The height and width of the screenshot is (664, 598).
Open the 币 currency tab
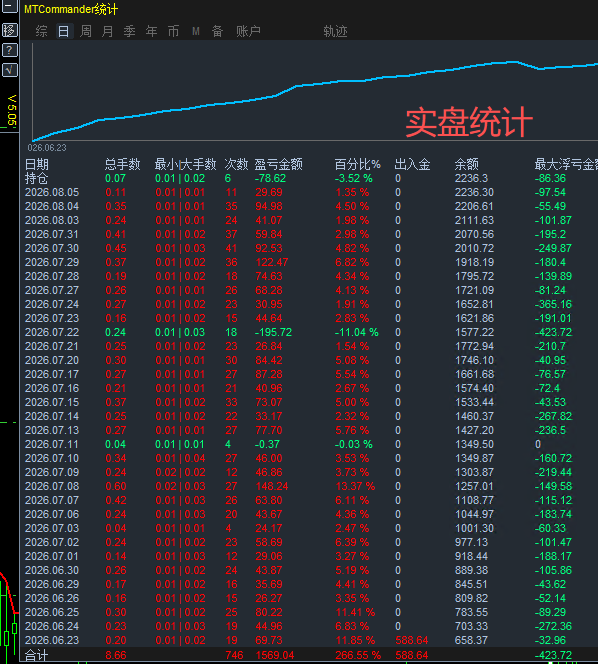point(173,31)
